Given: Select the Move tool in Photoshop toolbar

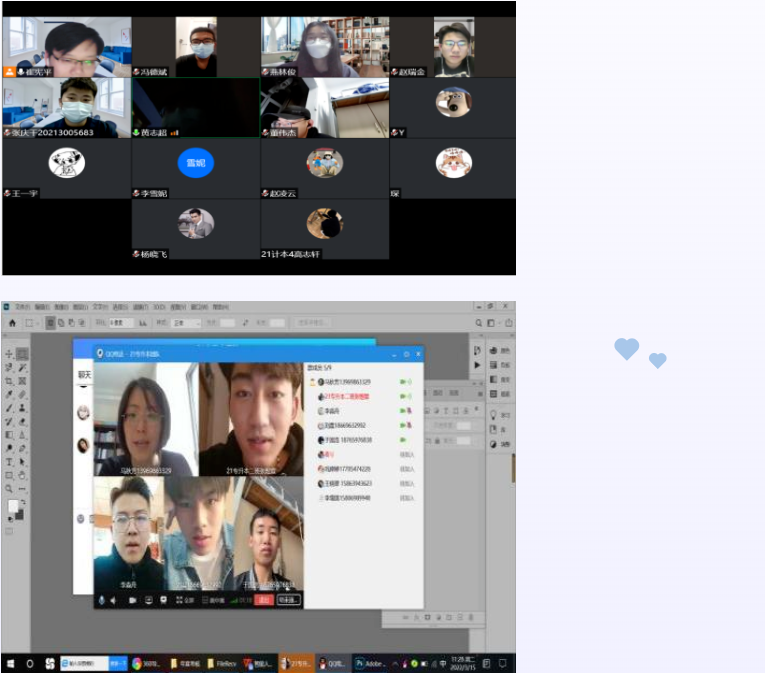Looking at the screenshot, I should coord(9,354).
